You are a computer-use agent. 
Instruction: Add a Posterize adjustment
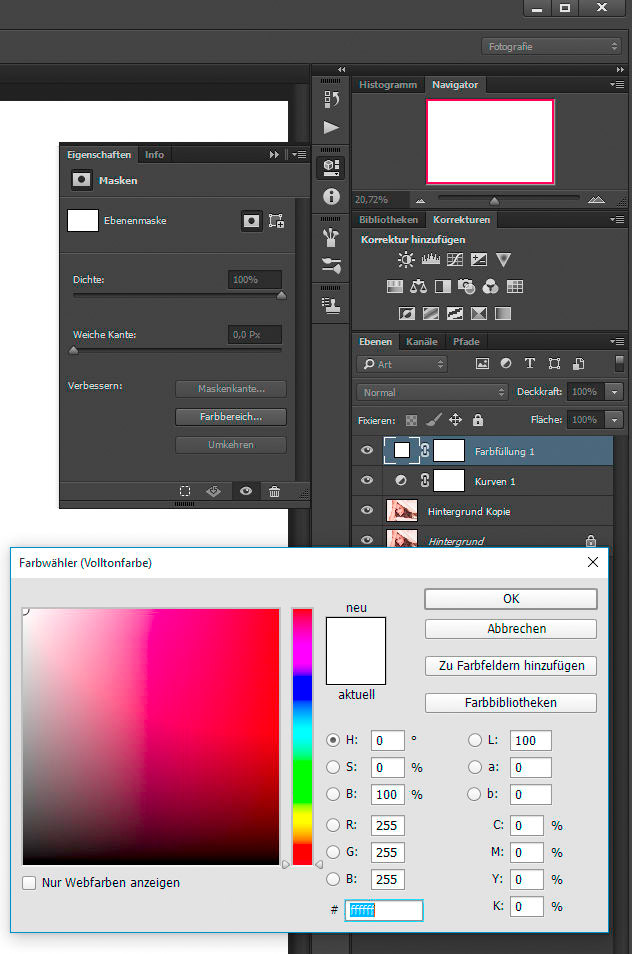tap(431, 313)
